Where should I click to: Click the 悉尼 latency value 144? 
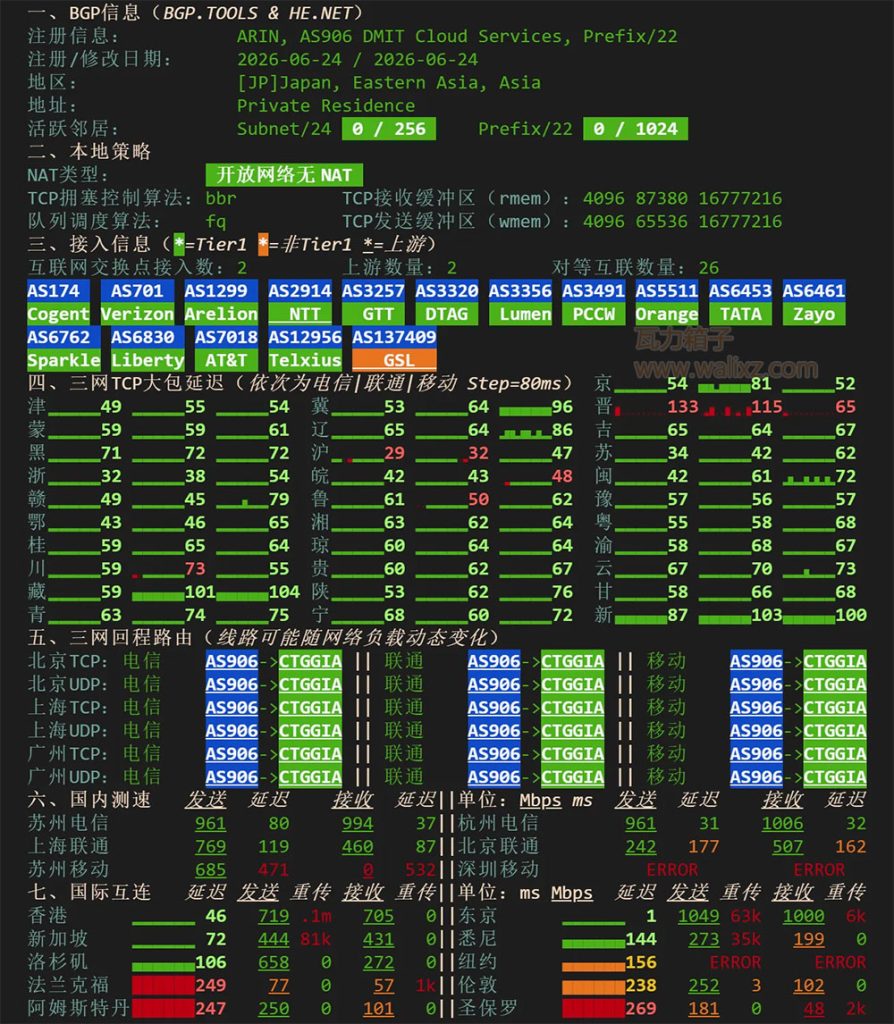[x=641, y=939]
